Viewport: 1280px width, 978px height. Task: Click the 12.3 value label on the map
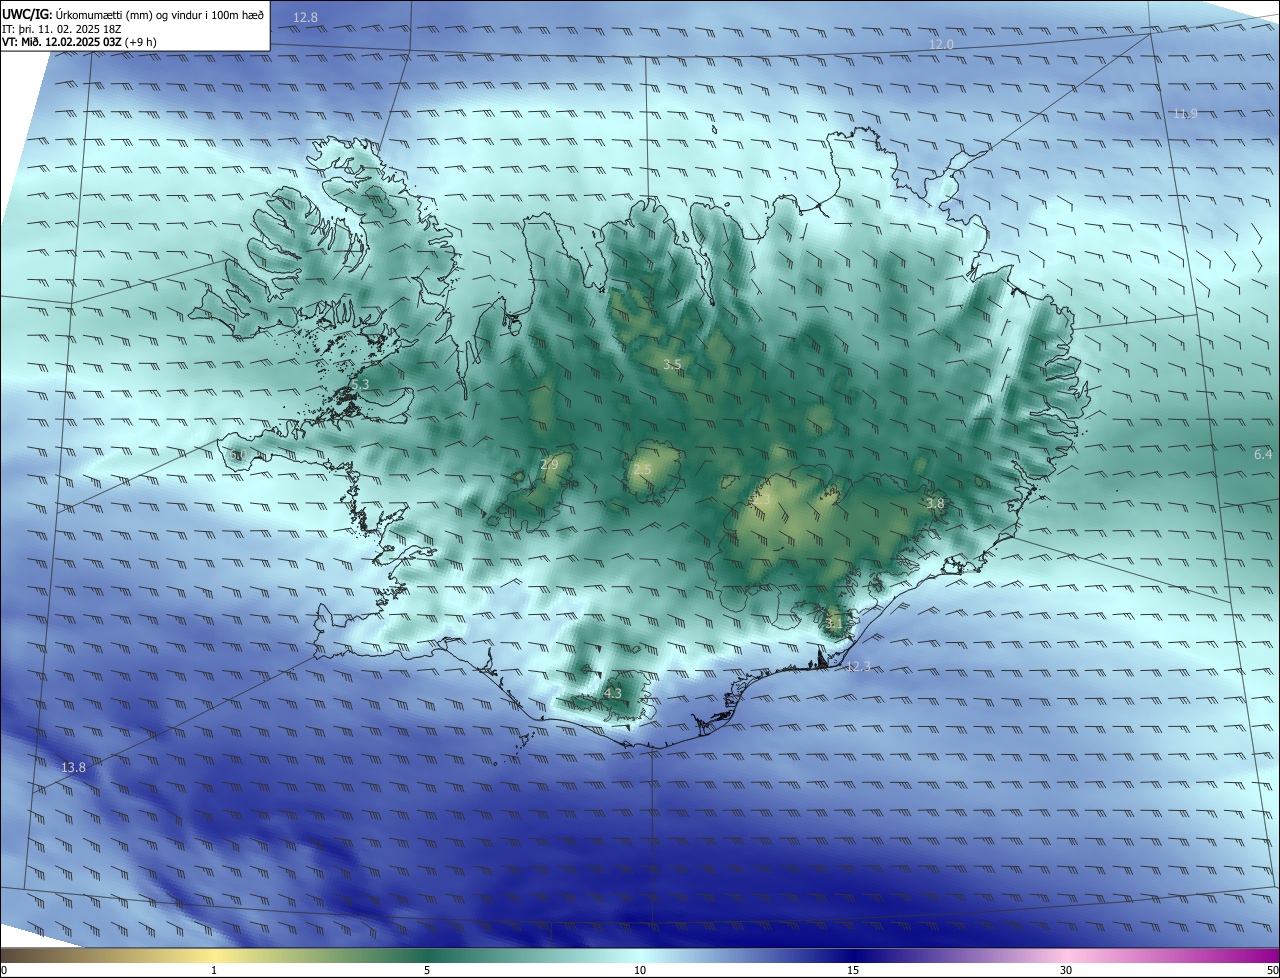click(858, 666)
